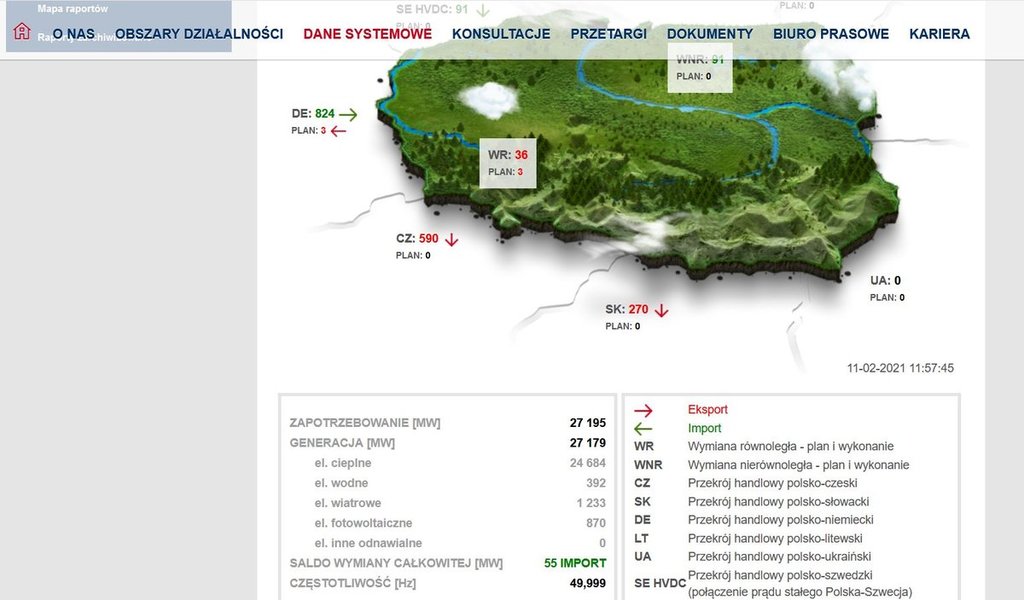Image resolution: width=1024 pixels, height=600 pixels.
Task: Click the green arrow next to DE 824
Action: 348,114
